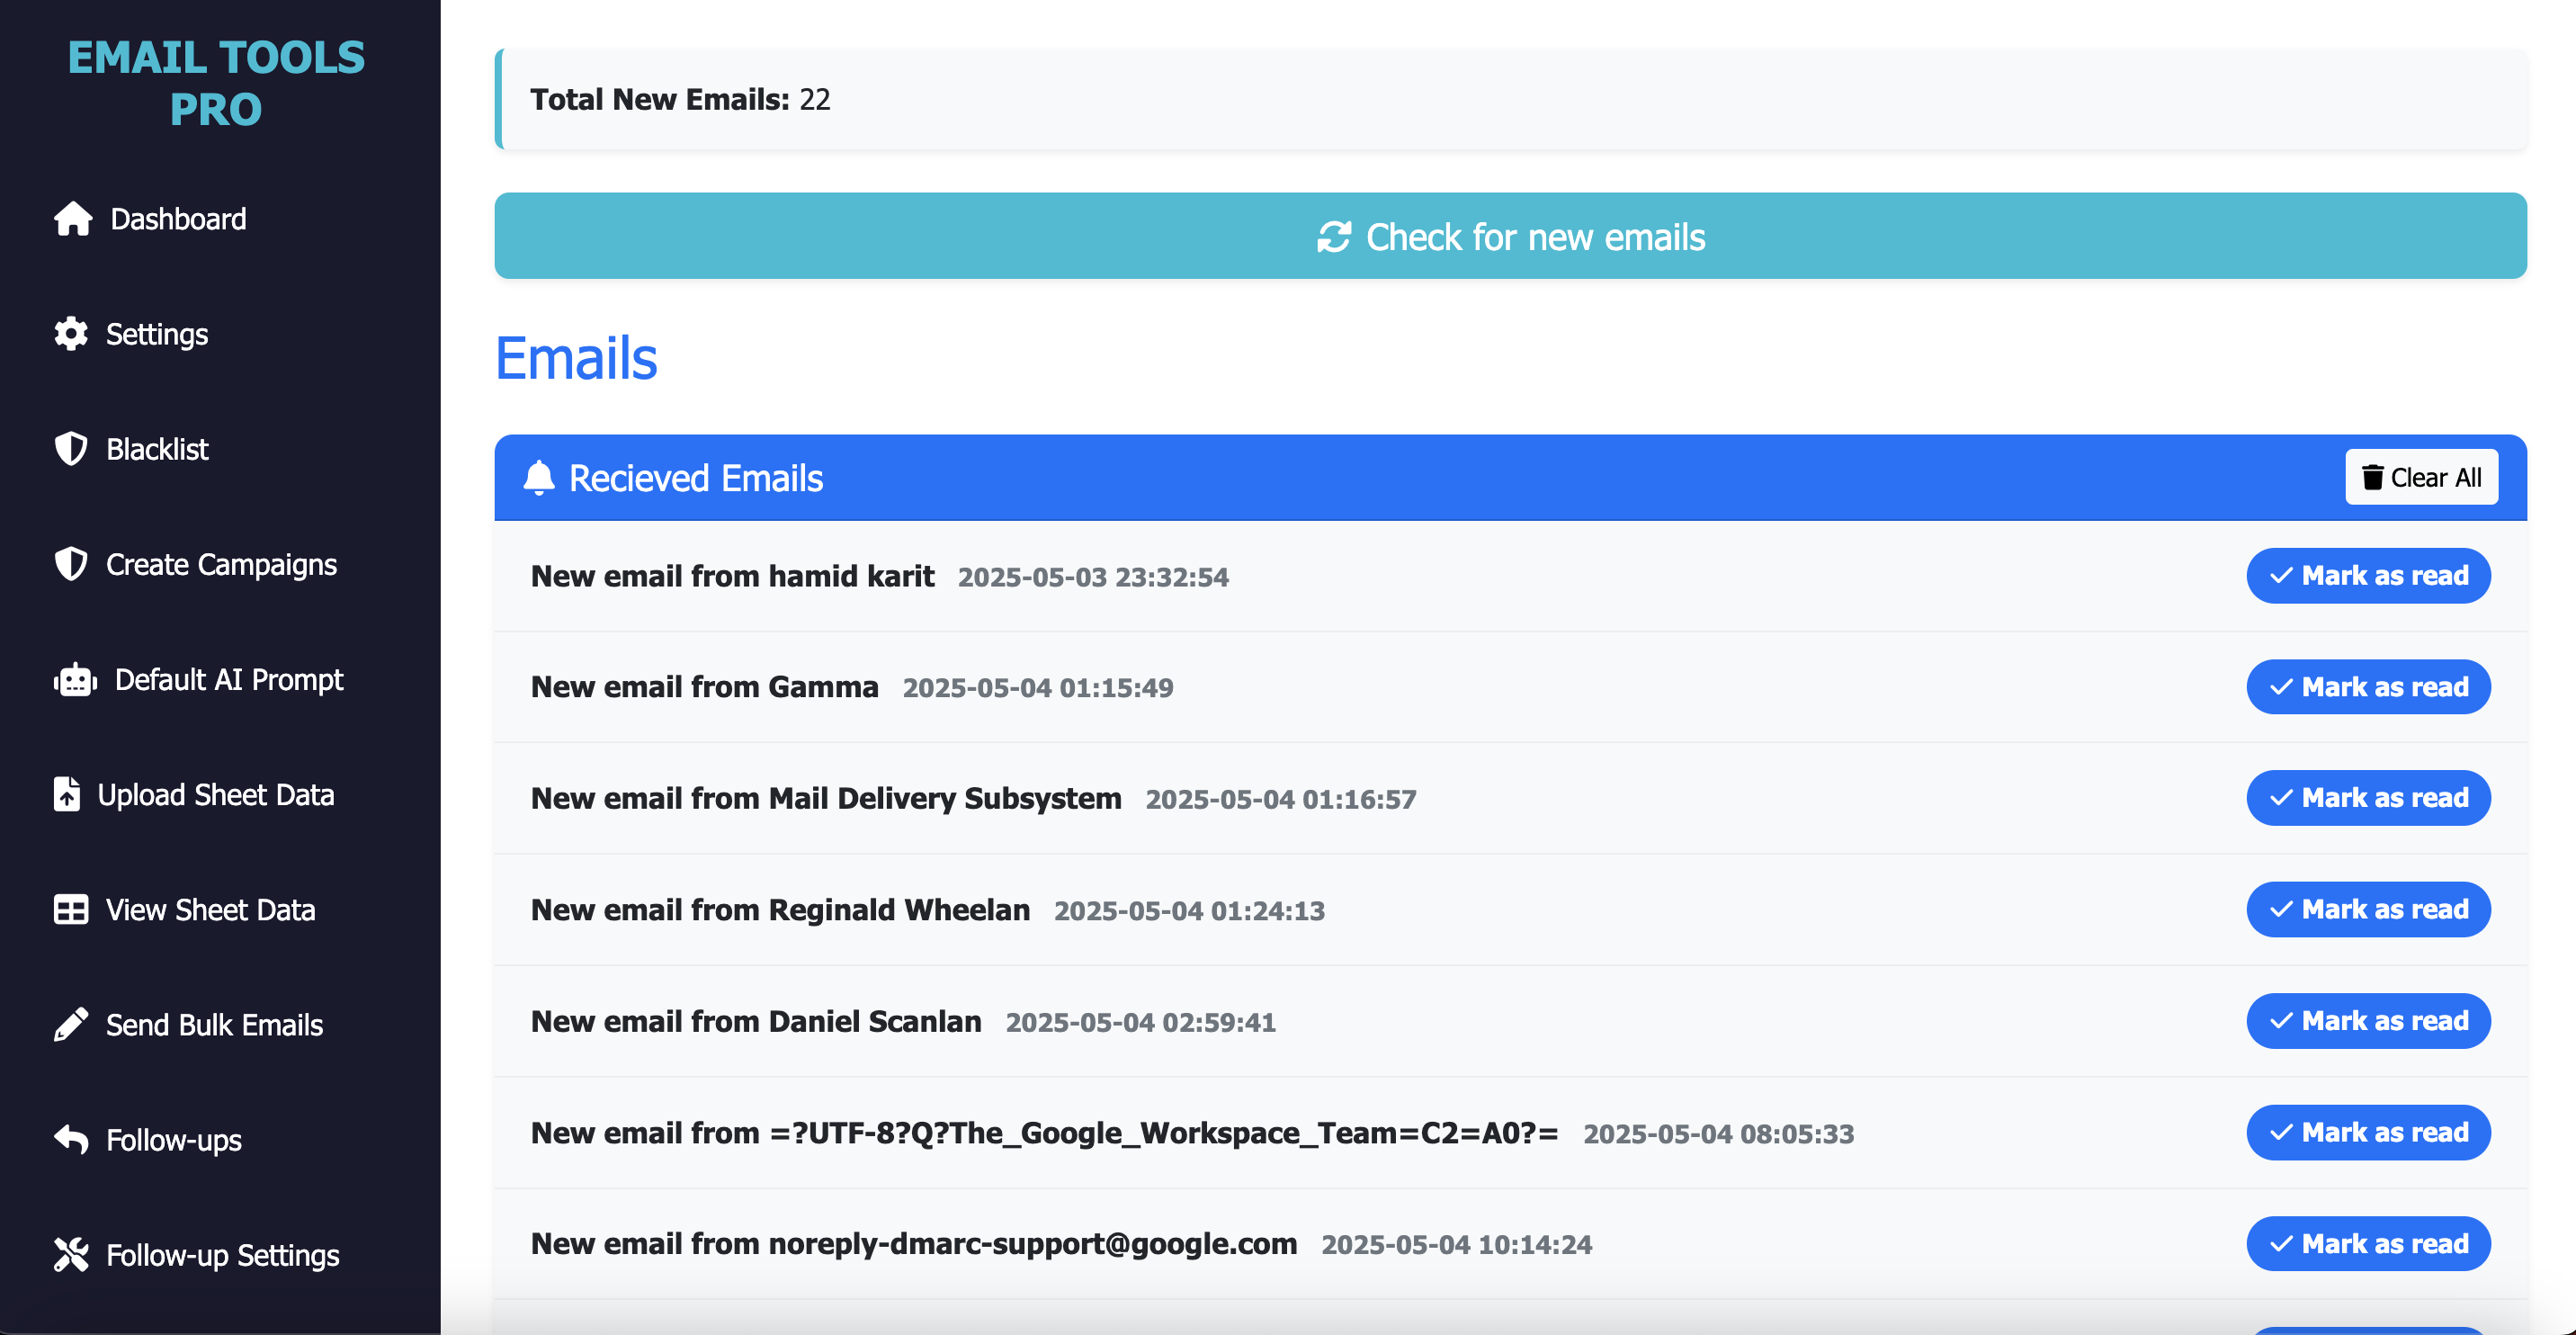Click Check for new emails
The height and width of the screenshot is (1335, 2576).
tap(1511, 236)
